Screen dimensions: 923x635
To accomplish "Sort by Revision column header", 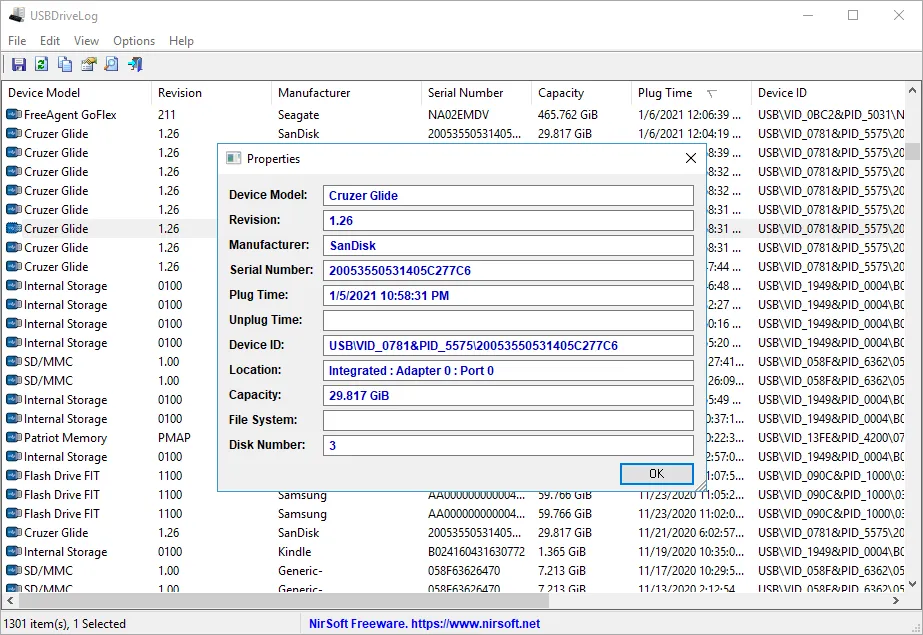I will click(x=211, y=92).
